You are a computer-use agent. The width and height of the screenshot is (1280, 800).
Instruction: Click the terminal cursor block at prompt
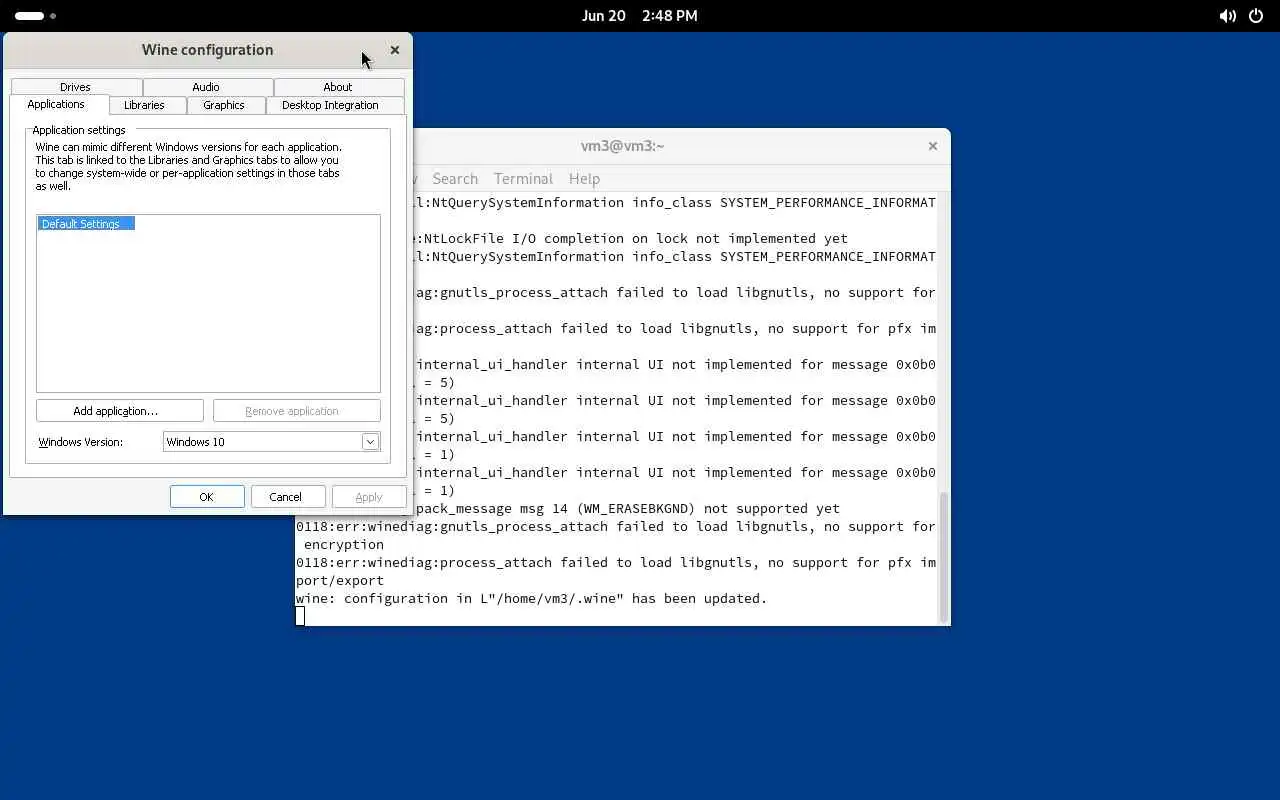(300, 616)
